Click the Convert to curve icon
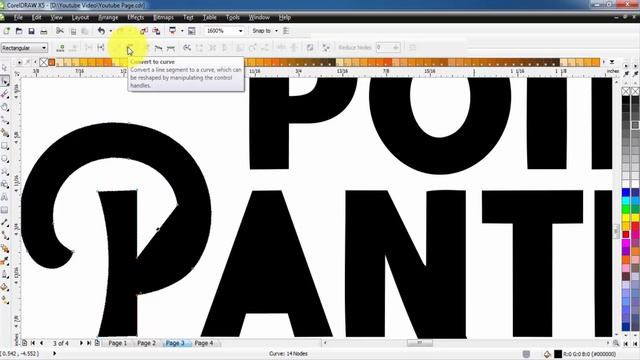The height and width of the screenshot is (360, 640). coord(130,48)
